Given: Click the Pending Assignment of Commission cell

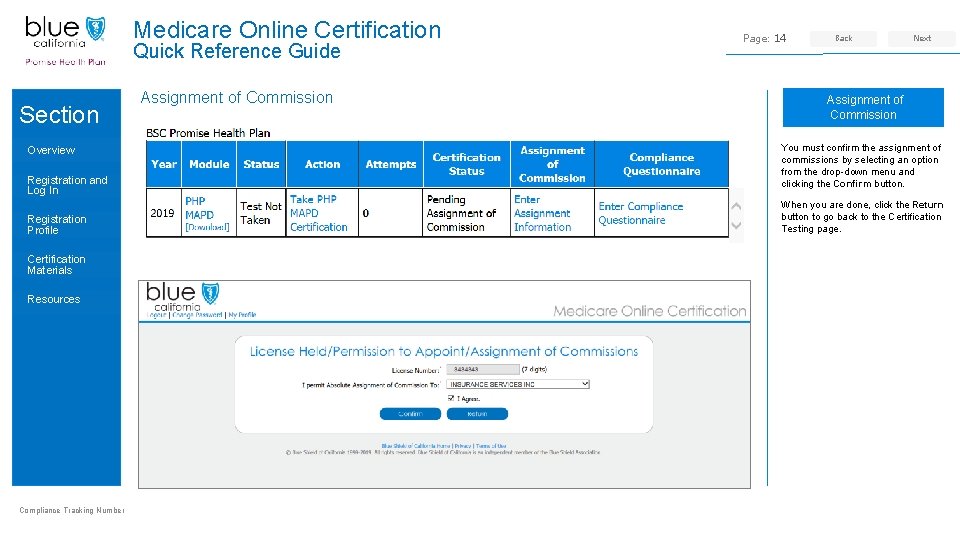Looking at the screenshot, I should pos(467,212).
